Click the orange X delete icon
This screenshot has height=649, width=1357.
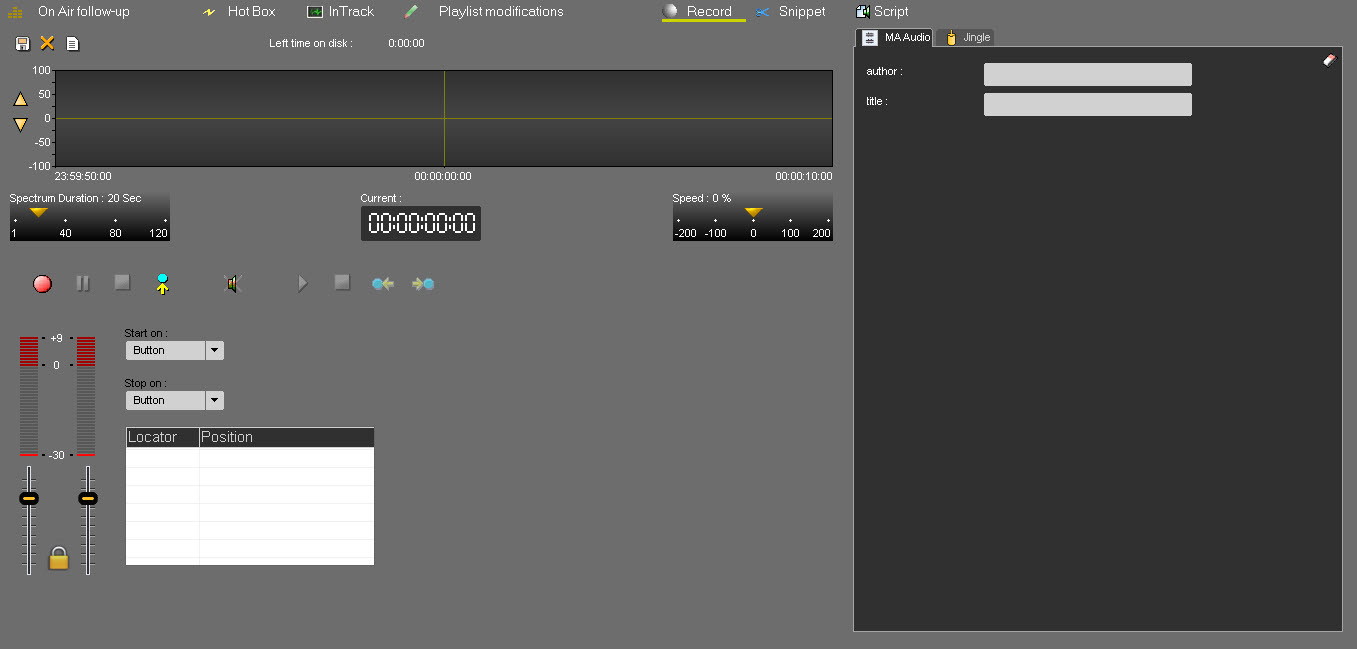47,43
